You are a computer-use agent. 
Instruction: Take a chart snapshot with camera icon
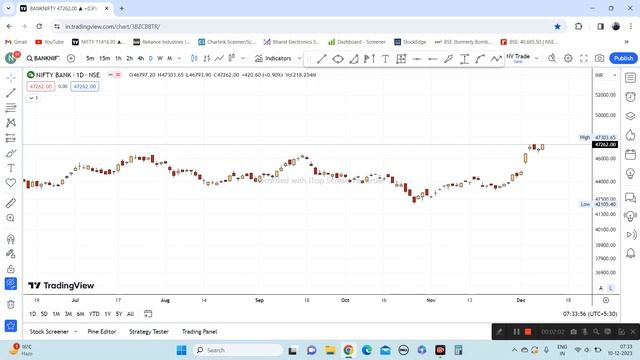coord(600,58)
